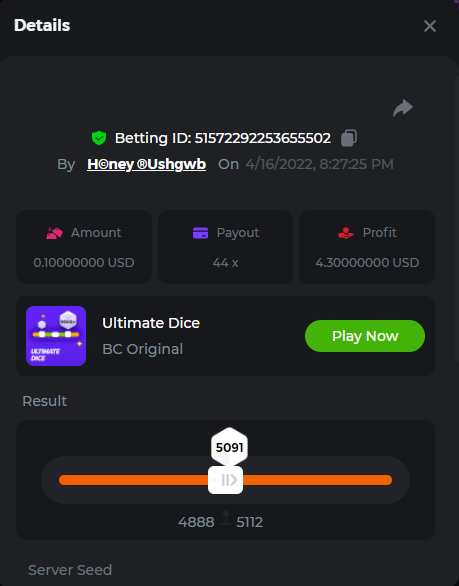This screenshot has height=586, width=459.
Task: Copy the Betting ID with copy icon
Action: [x=349, y=138]
